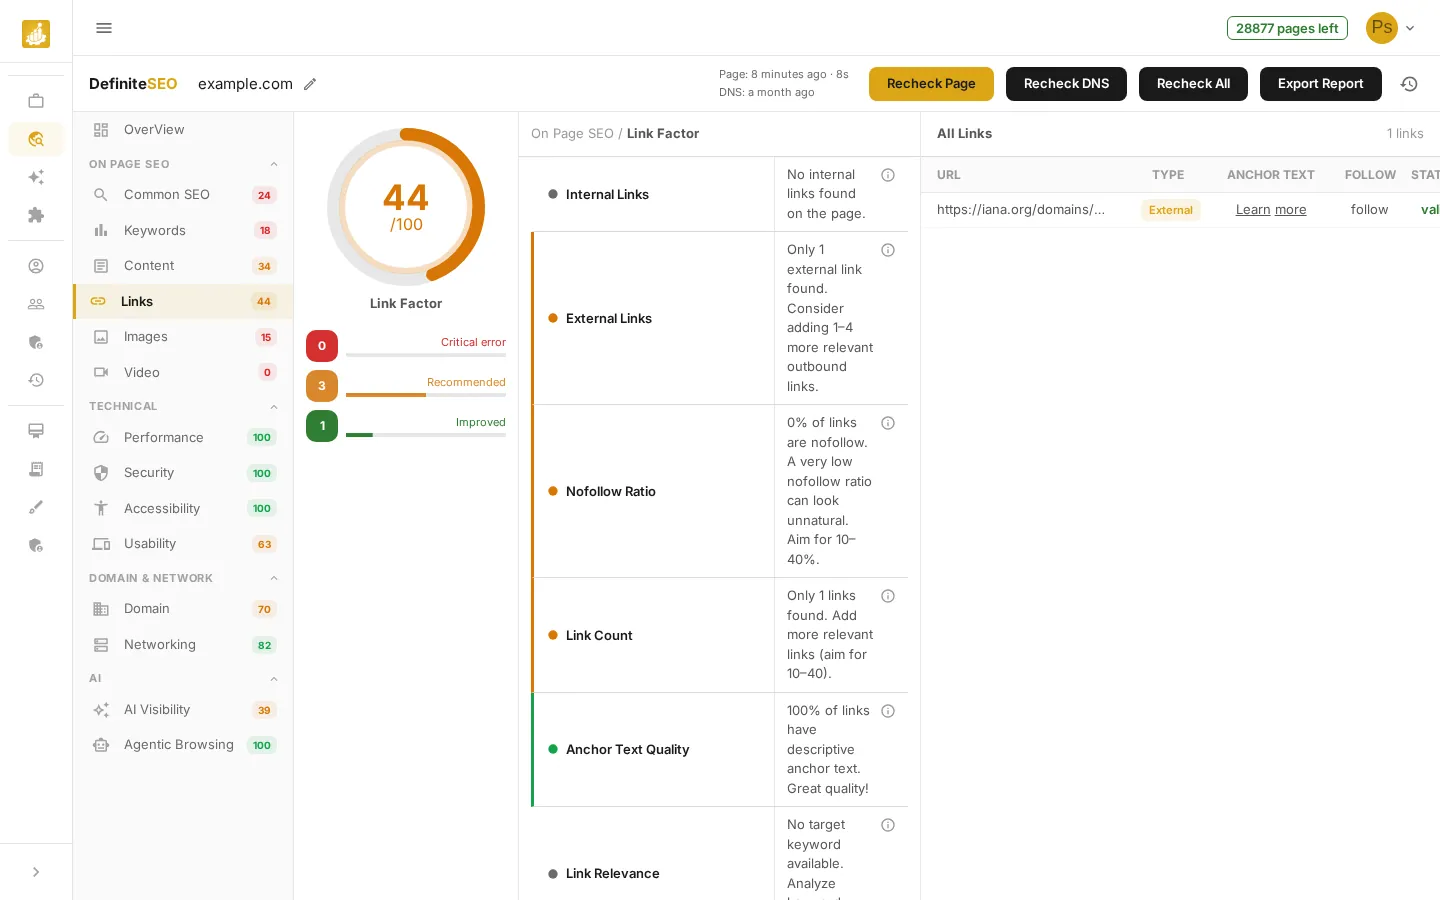Open the Usability section
Image resolution: width=1440 pixels, height=900 pixels.
click(183, 544)
